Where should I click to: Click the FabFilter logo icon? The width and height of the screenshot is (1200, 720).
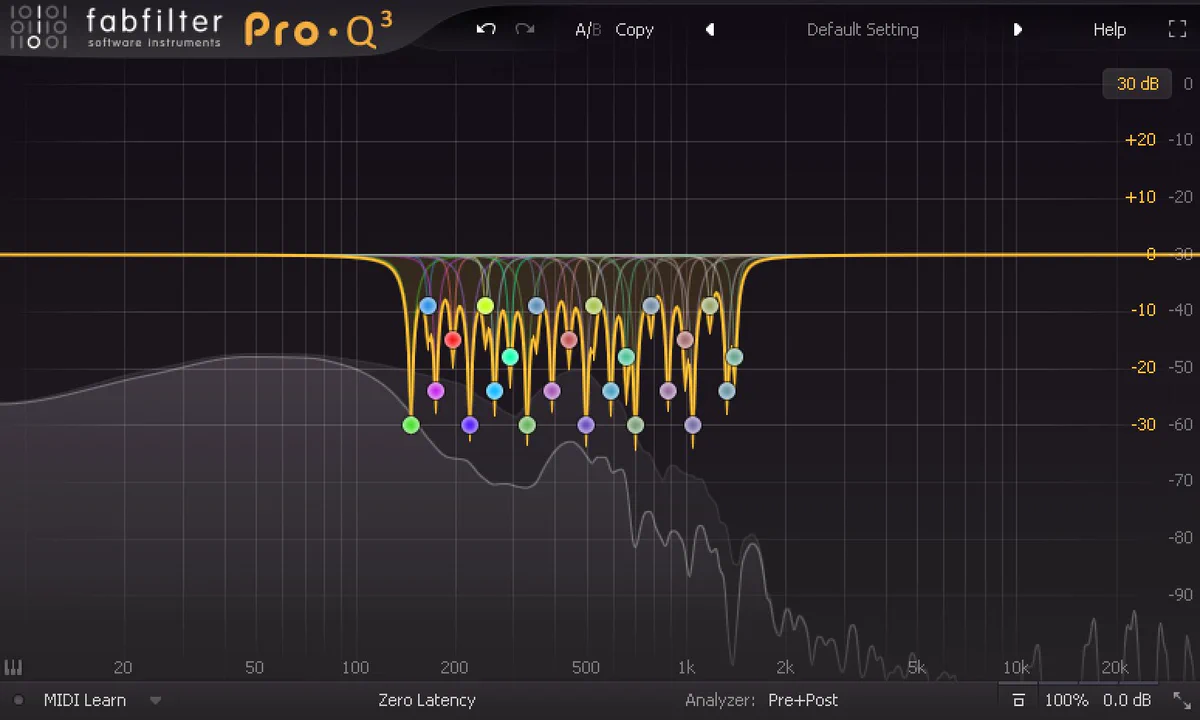coord(38,28)
